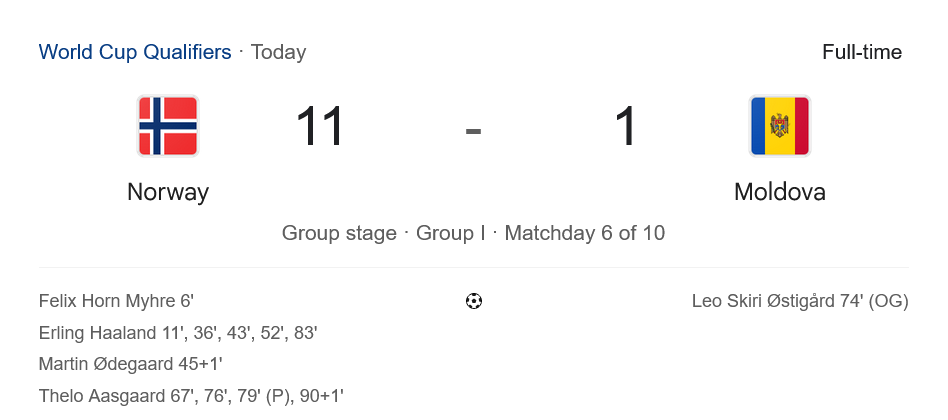Click scorer Felix Horn Myhre 6'
This screenshot has width=948, height=420.
tap(116, 301)
